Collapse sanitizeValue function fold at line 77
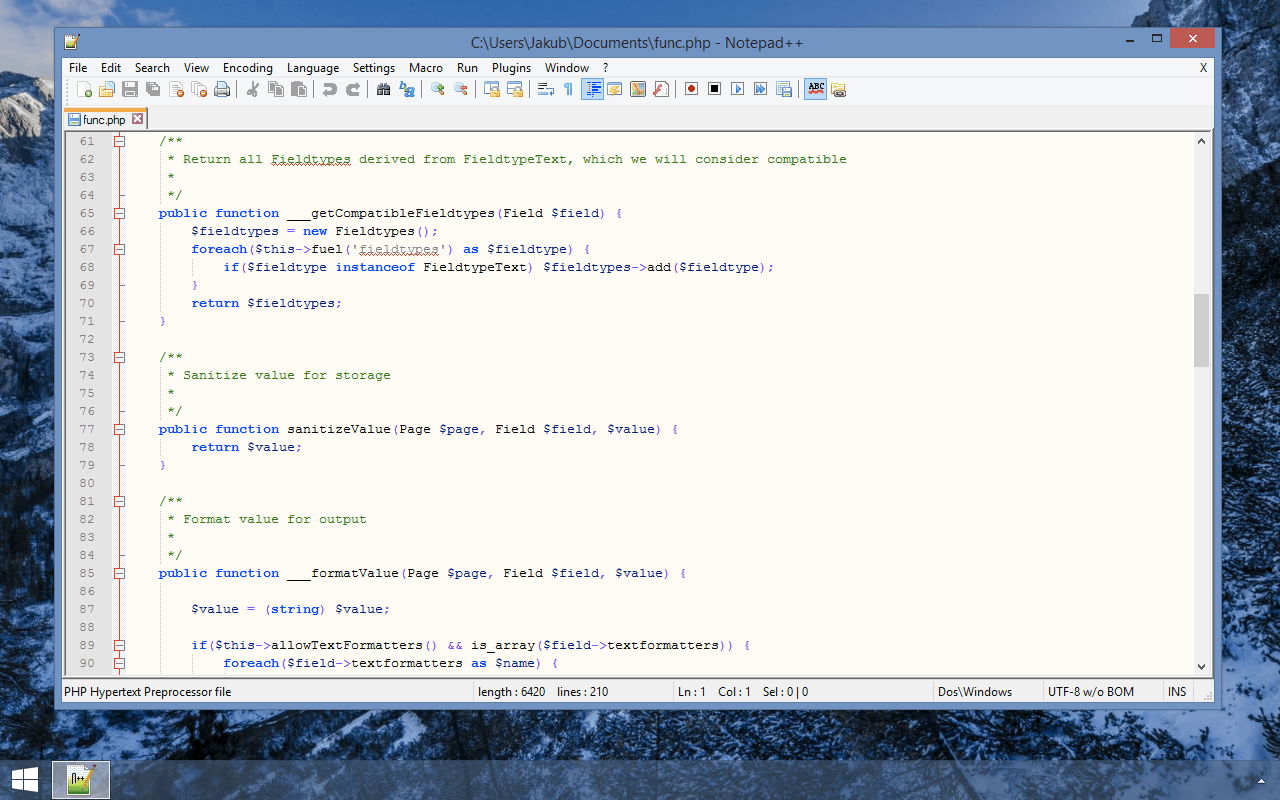Image resolution: width=1280 pixels, height=800 pixels. [x=119, y=429]
